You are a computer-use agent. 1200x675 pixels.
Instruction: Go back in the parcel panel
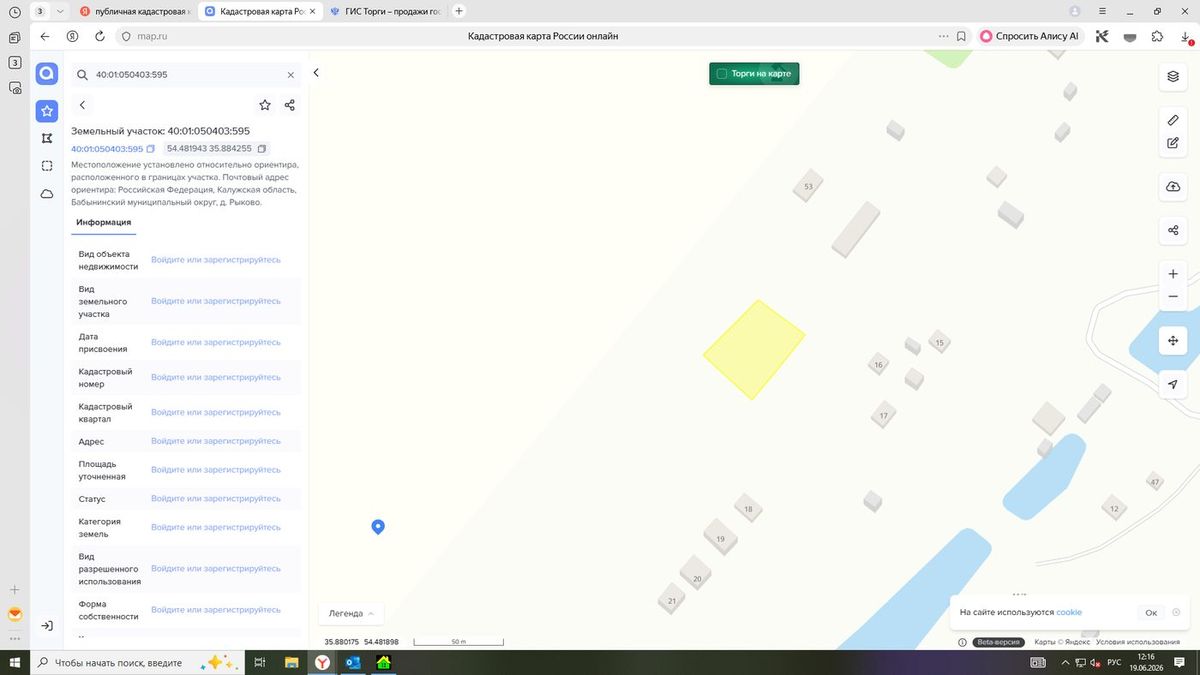point(82,105)
